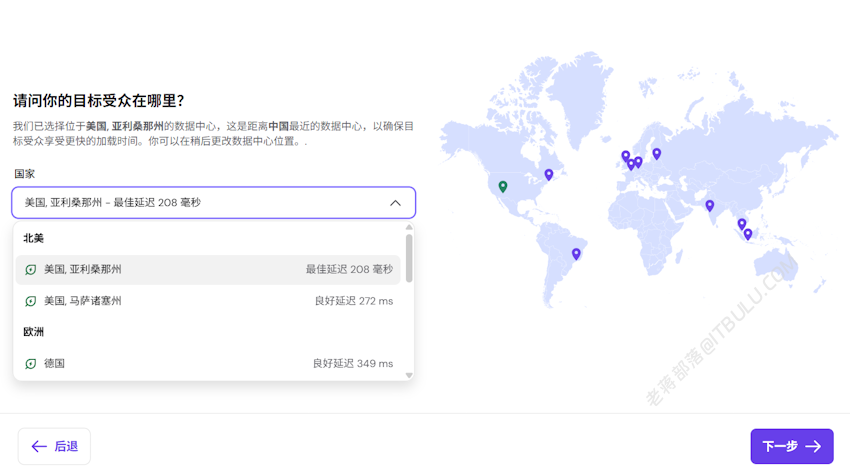
Task: Click the Indonesia map pin
Action: click(748, 234)
